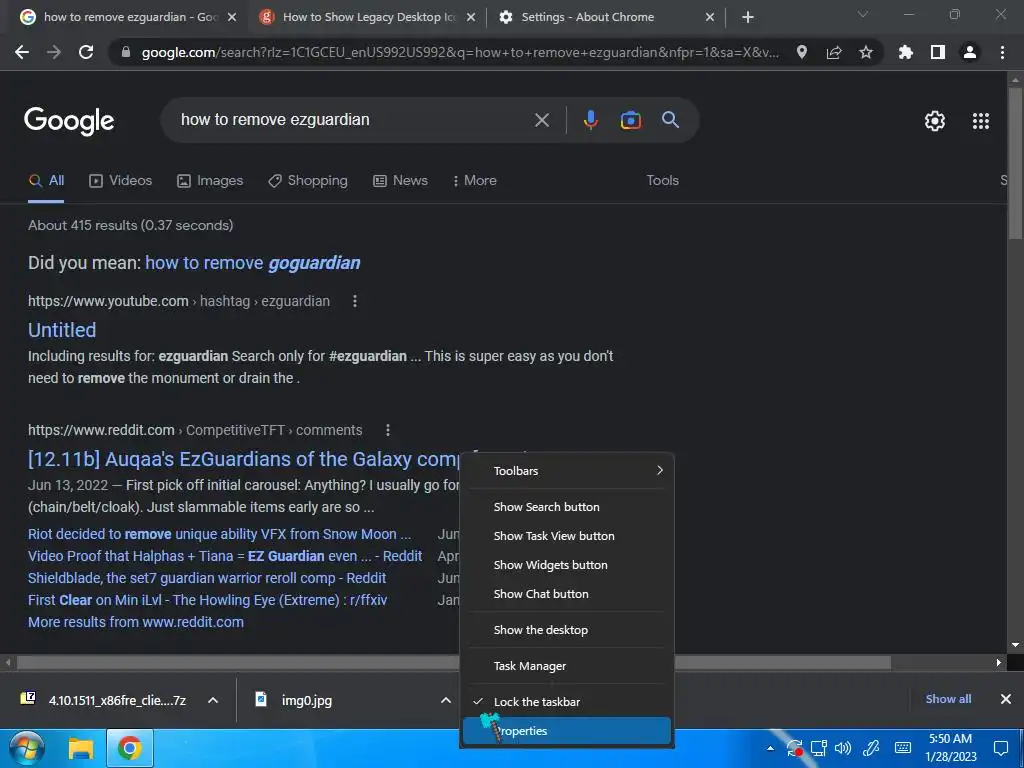Go forward using the browser forward arrow
Screen dimensions: 1024x768
pyautogui.click(x=54, y=52)
